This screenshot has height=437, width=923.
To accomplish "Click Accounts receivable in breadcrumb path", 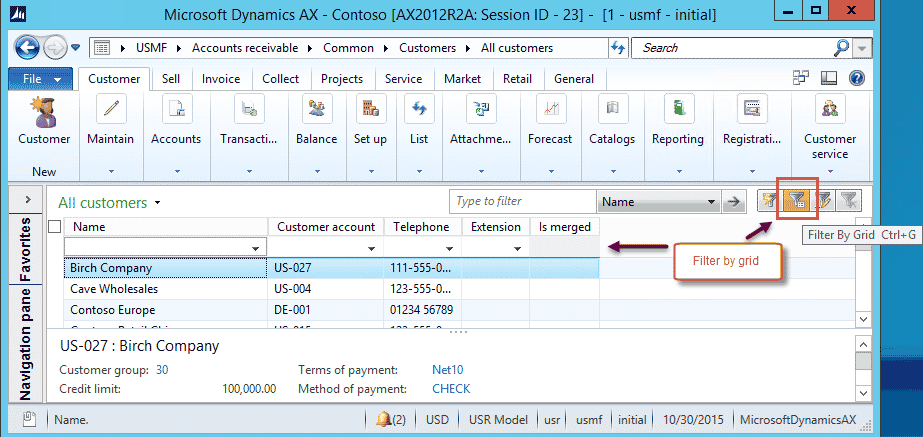I will coord(245,48).
